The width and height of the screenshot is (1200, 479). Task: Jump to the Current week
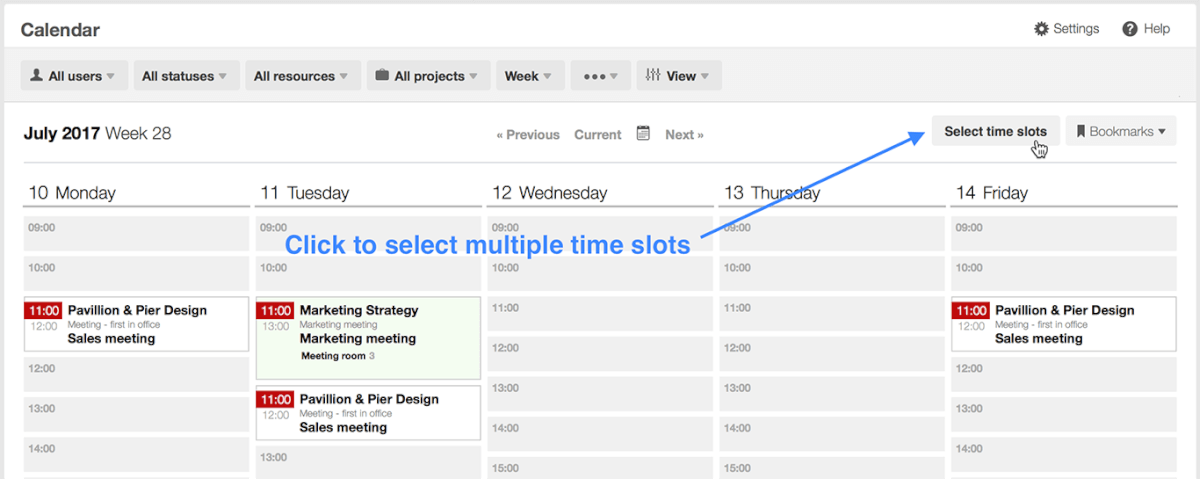tap(598, 135)
